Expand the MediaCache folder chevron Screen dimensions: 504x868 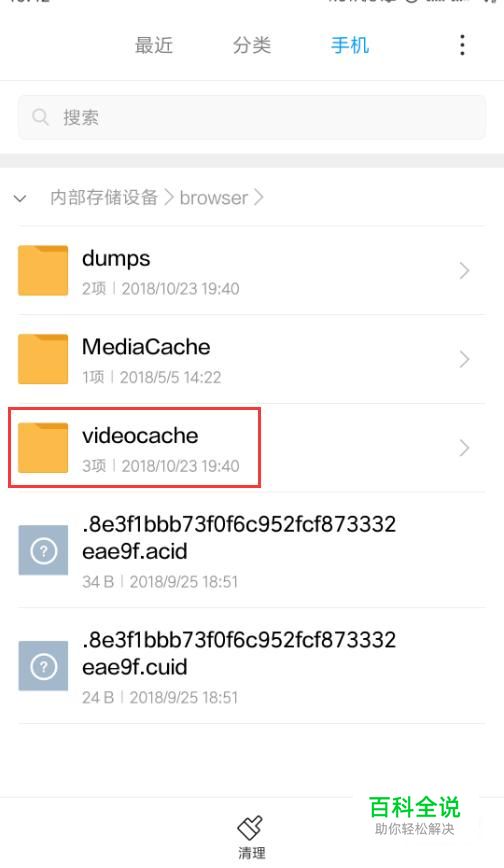coord(464,359)
